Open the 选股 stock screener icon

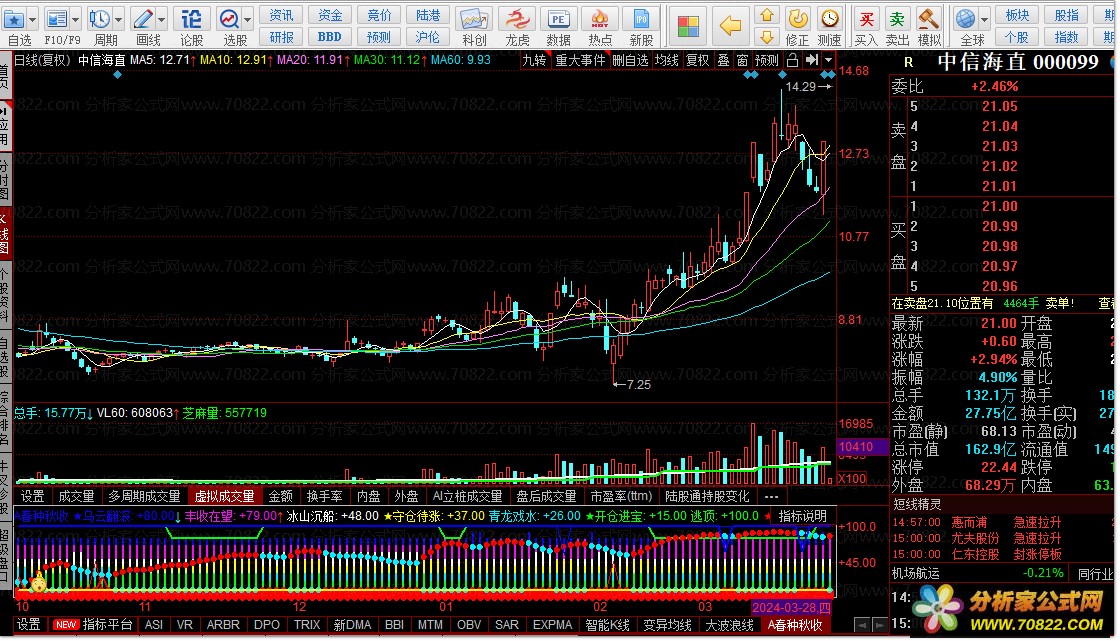coord(229,19)
